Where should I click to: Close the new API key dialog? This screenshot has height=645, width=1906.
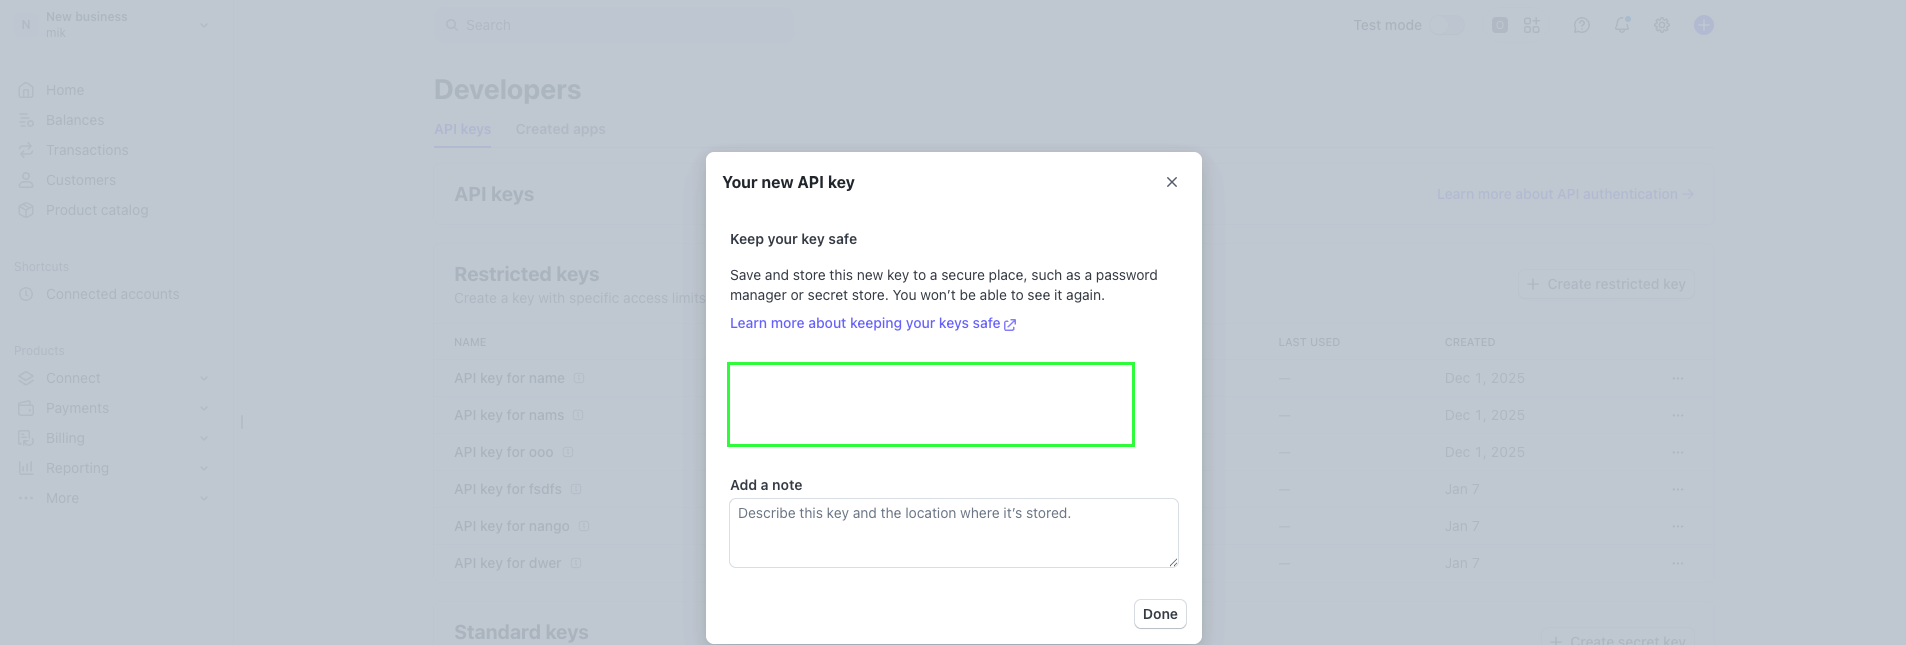[1172, 182]
